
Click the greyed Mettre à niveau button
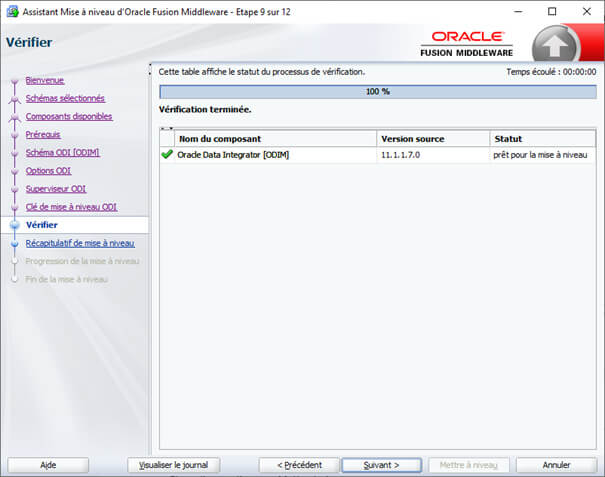point(469,465)
